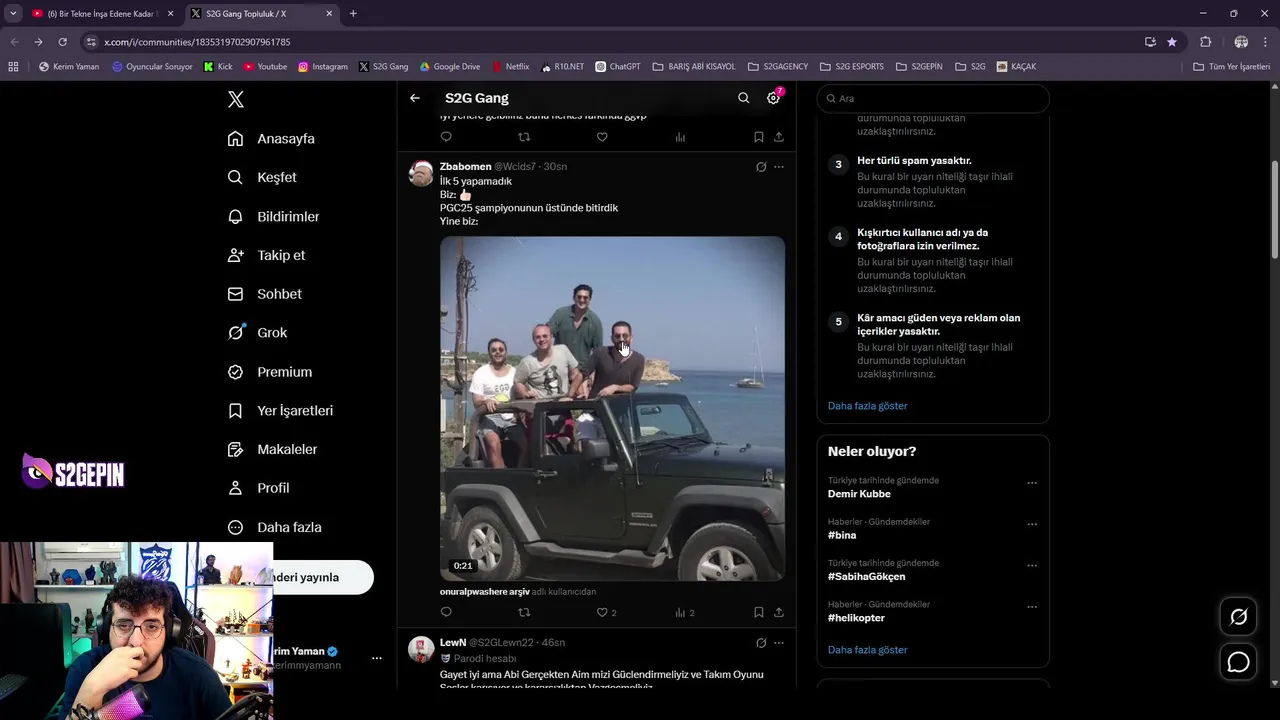Open community settings gear with notification badge
Image resolution: width=1280 pixels, height=720 pixels.
point(773,98)
